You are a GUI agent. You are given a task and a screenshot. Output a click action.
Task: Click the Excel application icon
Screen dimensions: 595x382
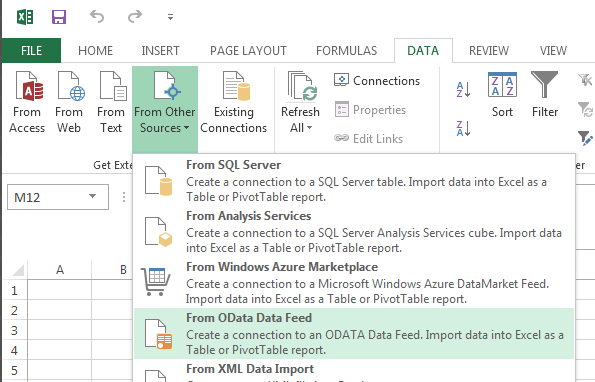(x=25, y=17)
